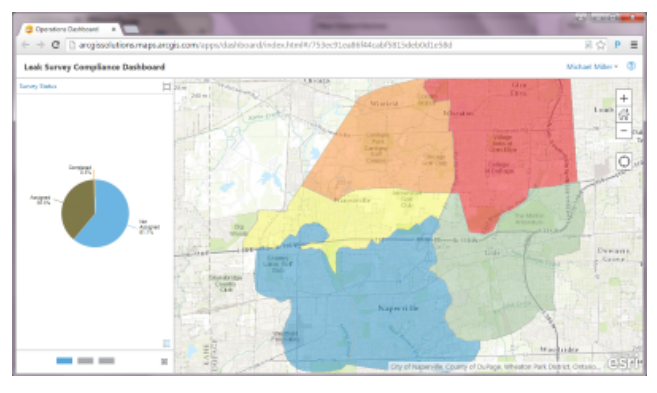Click the map attribution text at bottom
657x393 pixels.
[x=495, y=367]
